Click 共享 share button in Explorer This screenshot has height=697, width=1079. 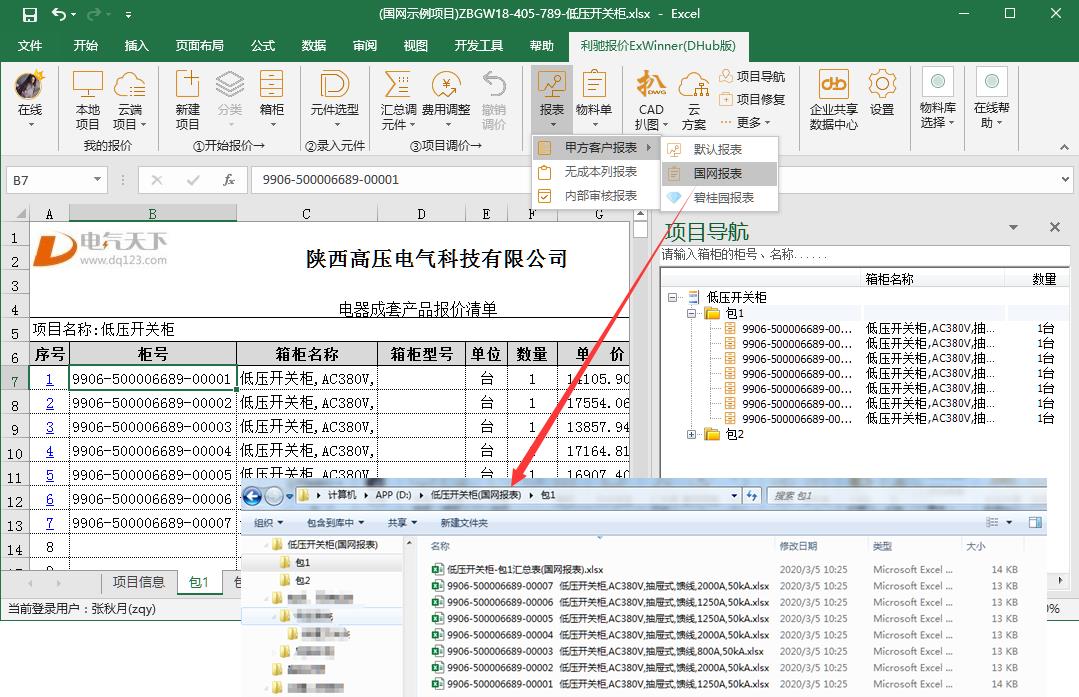click(x=402, y=523)
